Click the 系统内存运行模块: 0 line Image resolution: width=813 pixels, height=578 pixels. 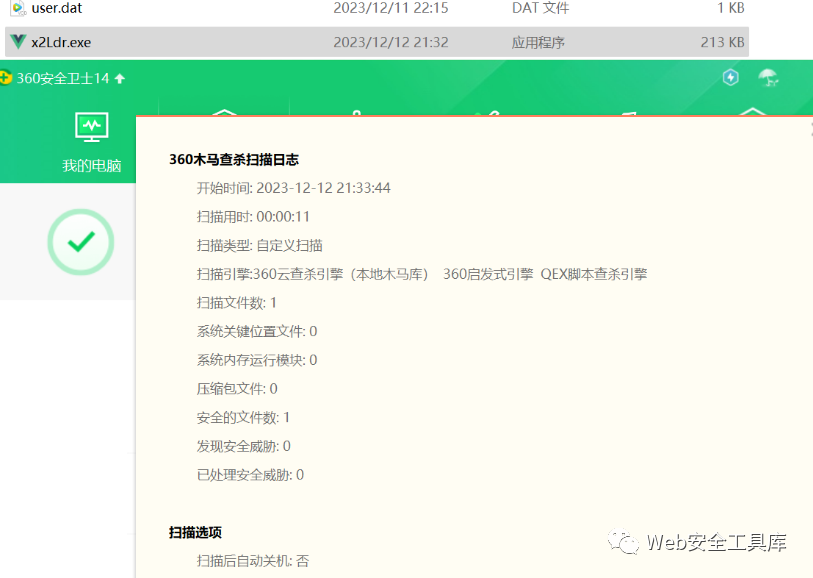(x=257, y=360)
